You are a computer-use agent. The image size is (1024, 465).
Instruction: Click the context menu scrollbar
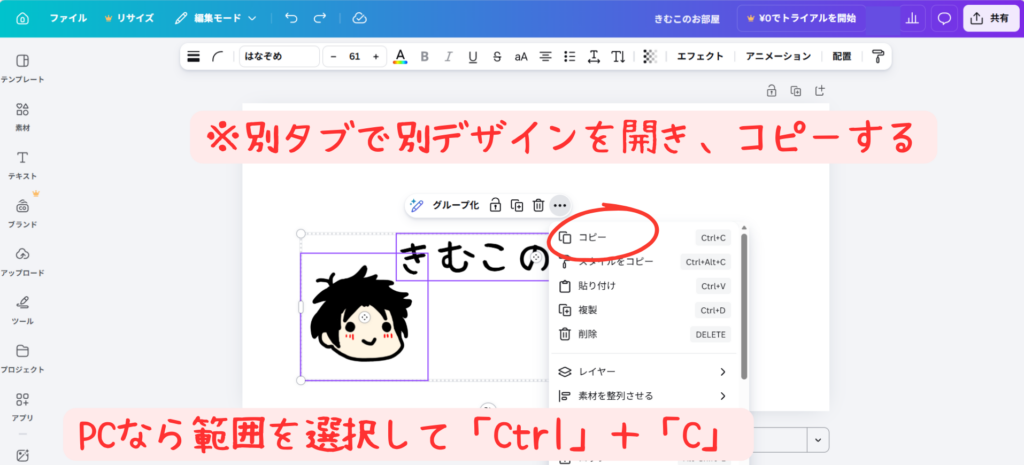click(744, 307)
